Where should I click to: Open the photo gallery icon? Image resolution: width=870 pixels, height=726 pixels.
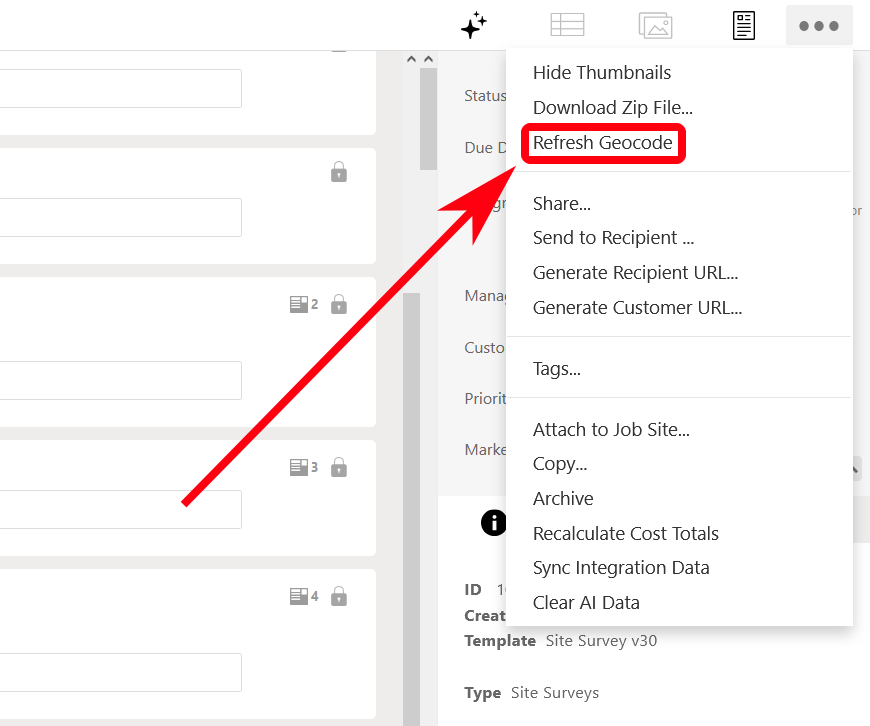pos(655,26)
